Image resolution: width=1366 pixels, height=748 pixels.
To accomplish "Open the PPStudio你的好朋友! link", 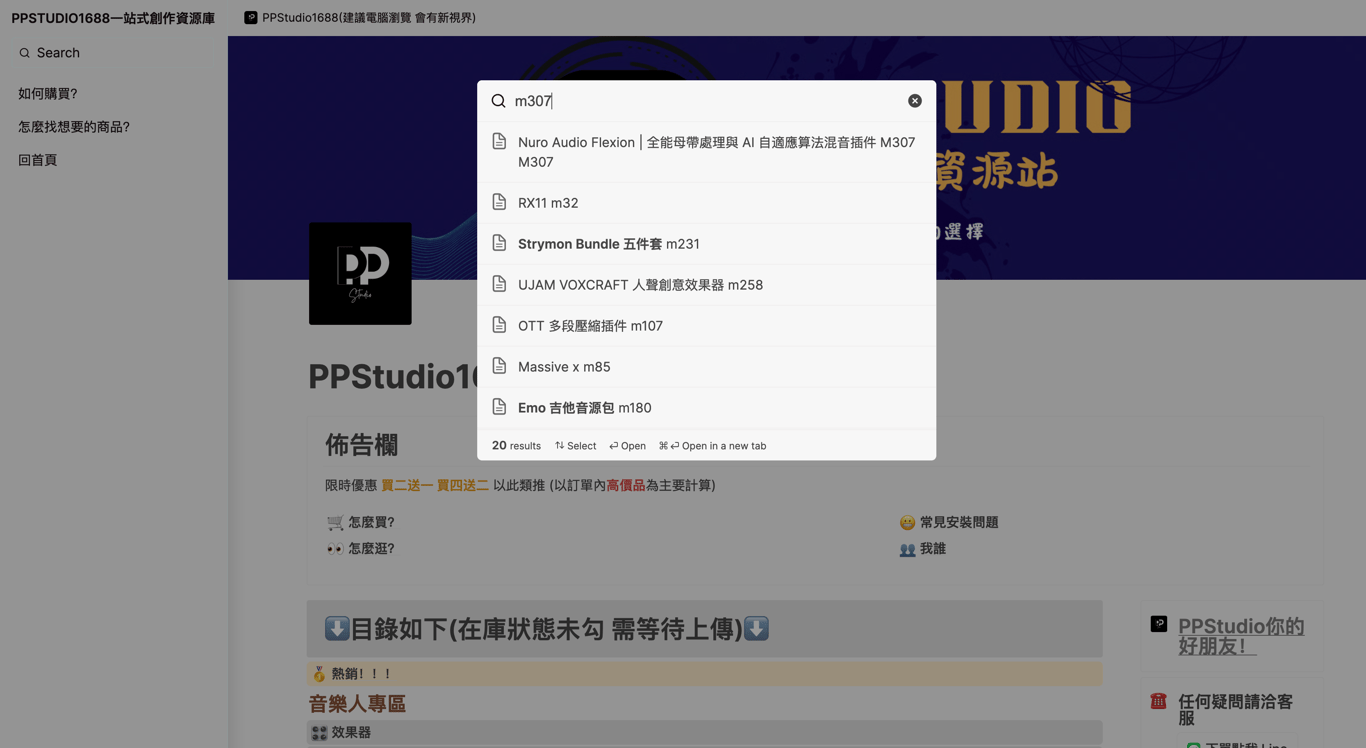I will click(1241, 636).
